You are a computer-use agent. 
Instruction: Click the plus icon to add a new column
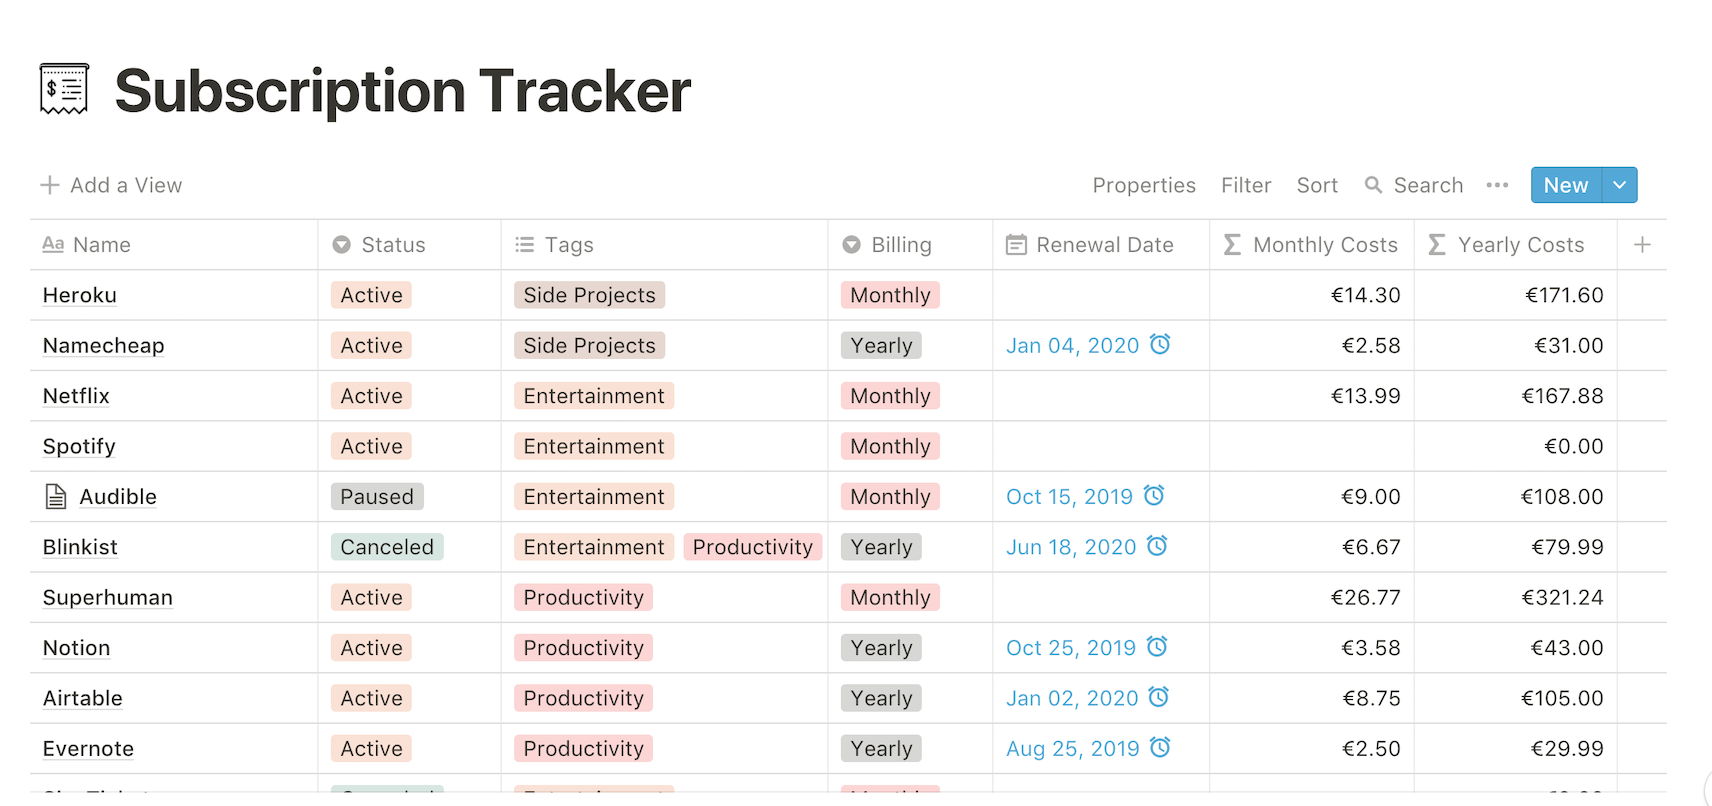pos(1642,244)
